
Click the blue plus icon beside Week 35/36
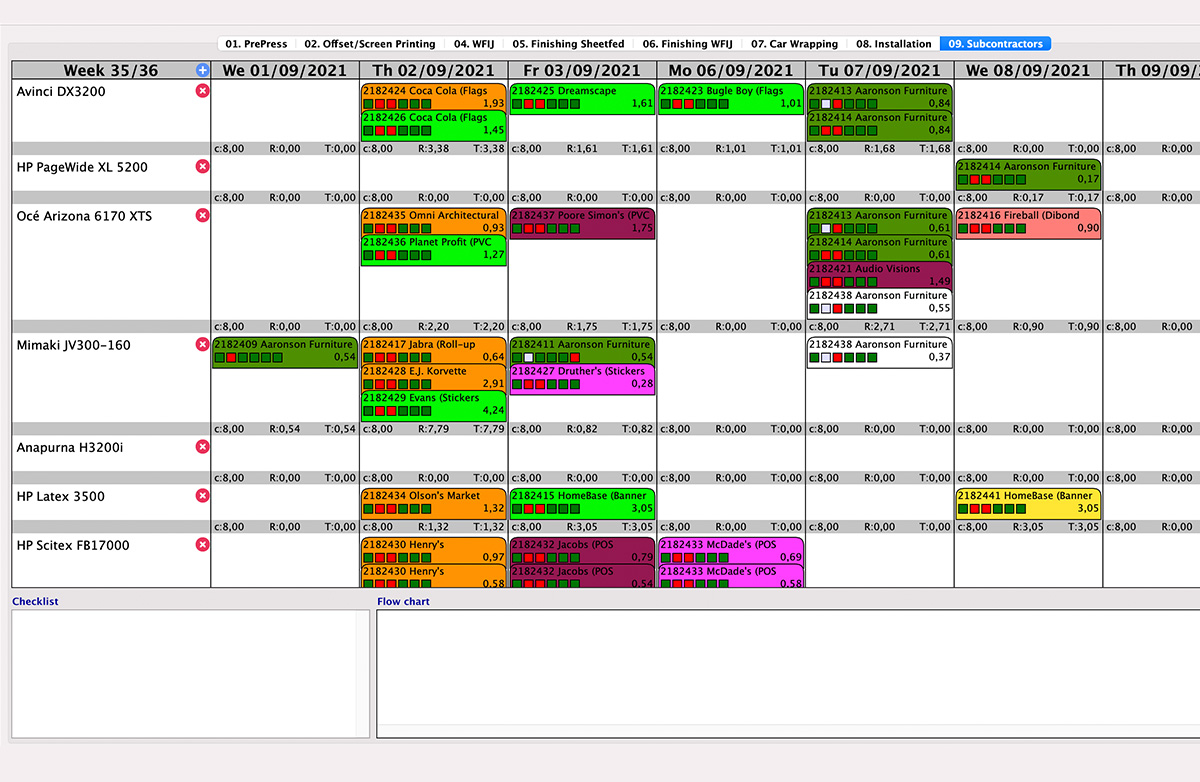click(203, 70)
